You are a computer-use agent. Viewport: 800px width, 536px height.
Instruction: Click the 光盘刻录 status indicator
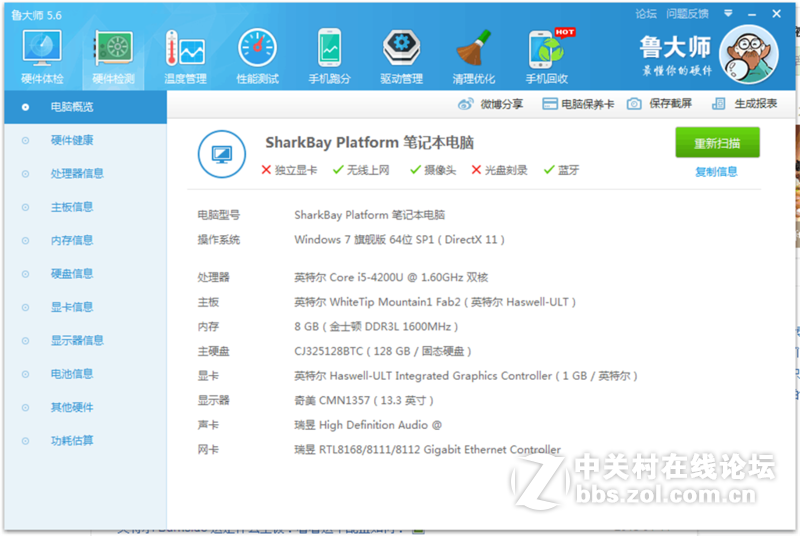(499, 170)
